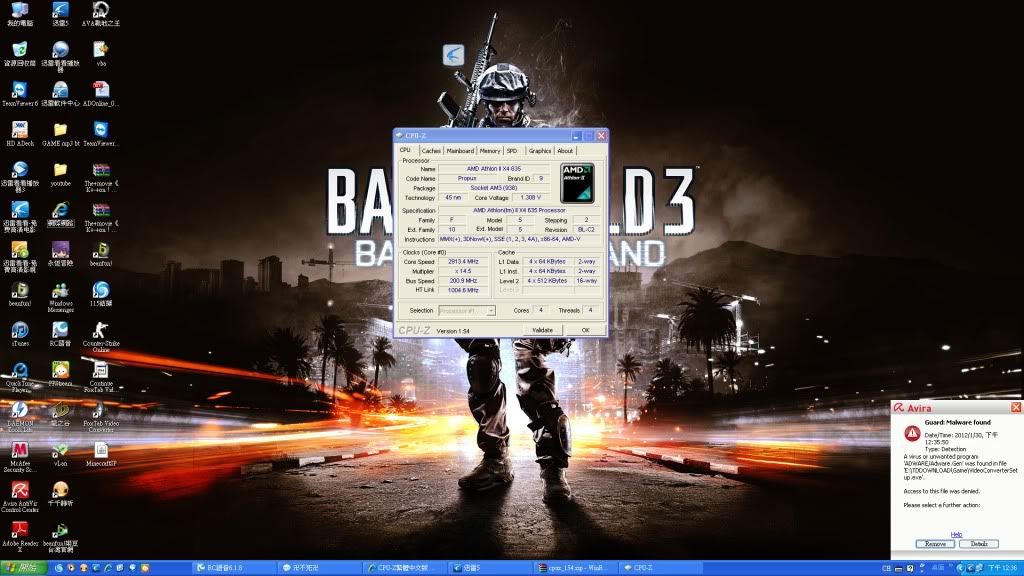Click the Cores count value field
The width and height of the screenshot is (1024, 576).
coord(541,311)
